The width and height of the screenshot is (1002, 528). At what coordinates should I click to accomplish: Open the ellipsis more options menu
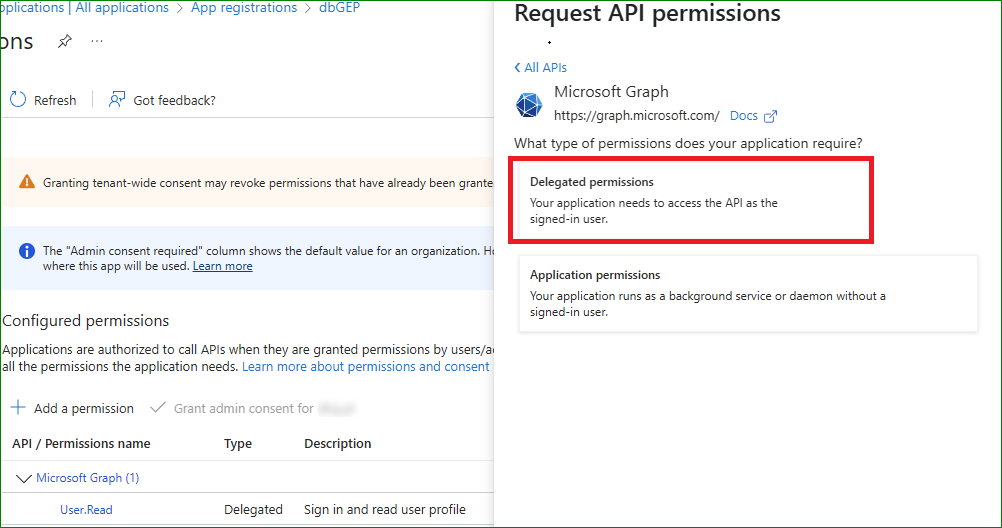coord(97,41)
